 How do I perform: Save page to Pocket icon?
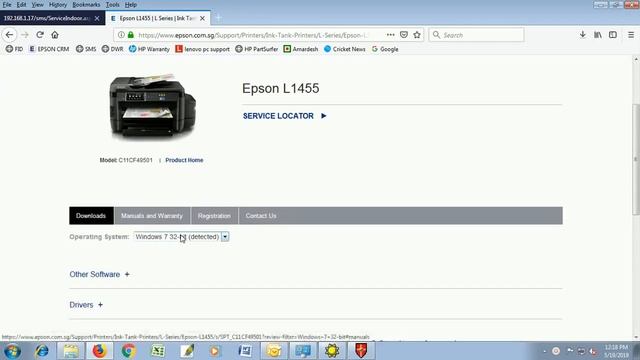404,35
